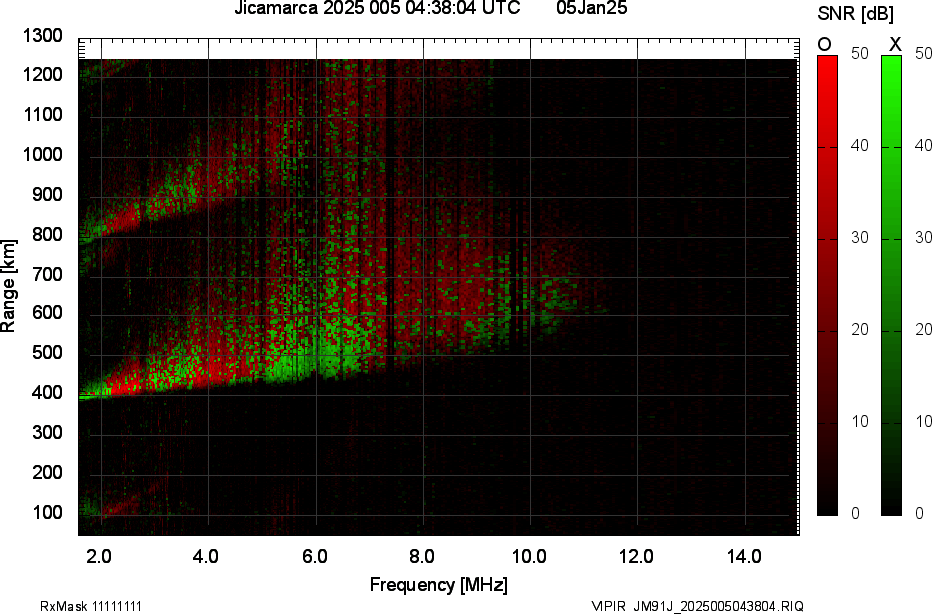Click the 900 range tick label
This screenshot has width=932, height=614.
coord(48,194)
